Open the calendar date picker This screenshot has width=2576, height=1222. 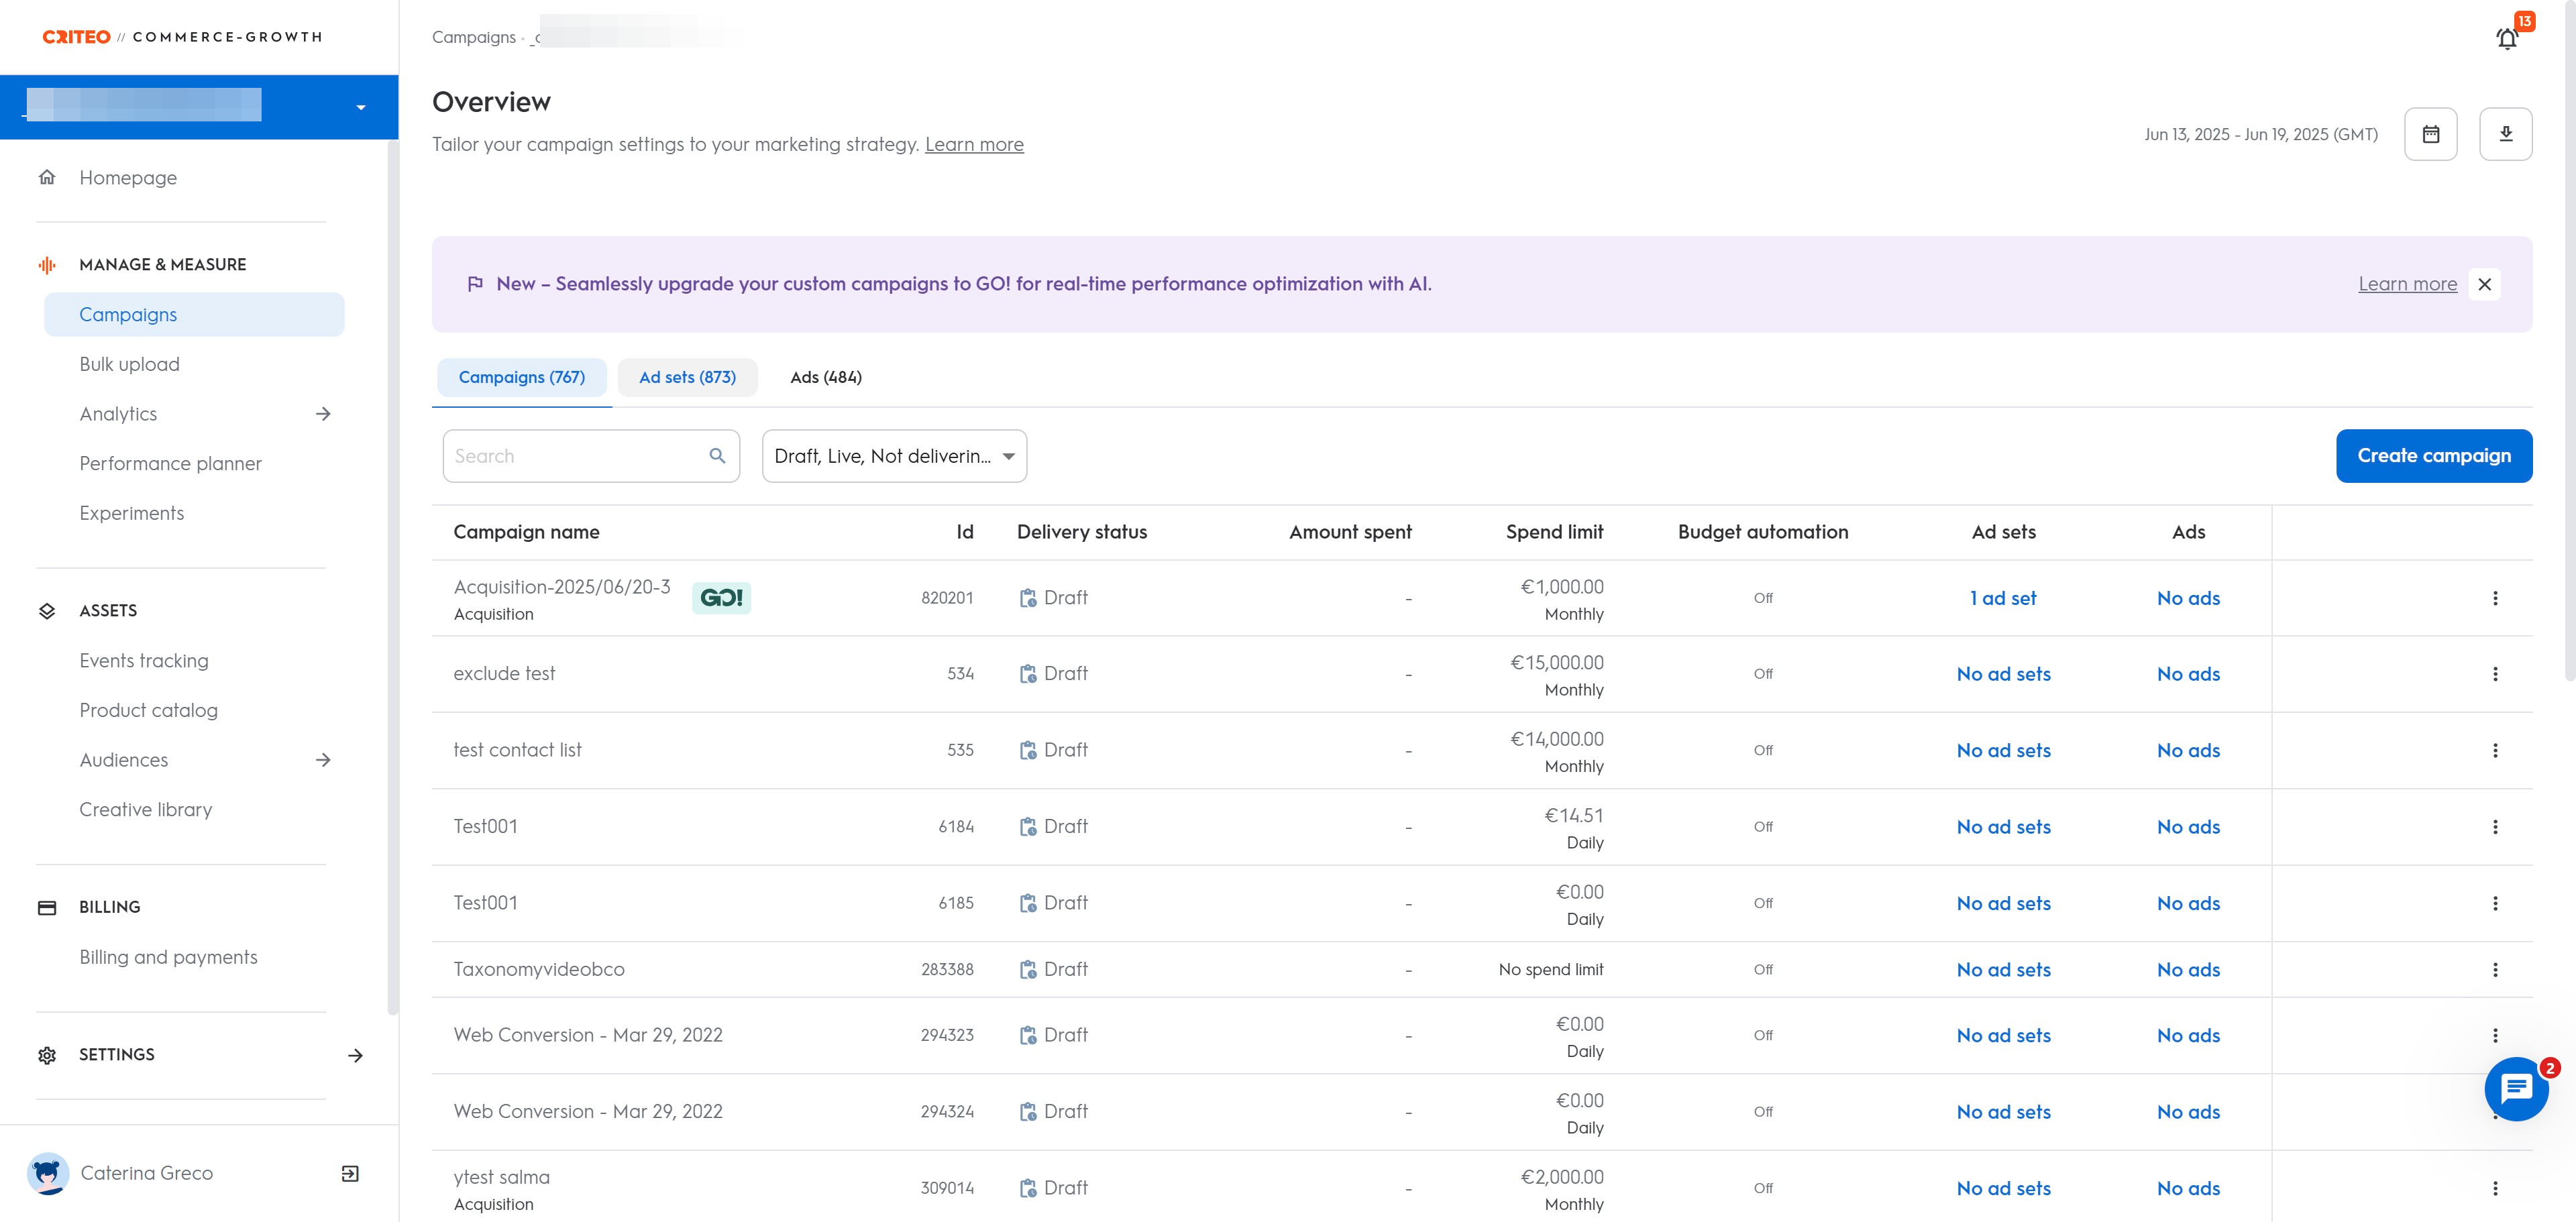(x=2430, y=134)
